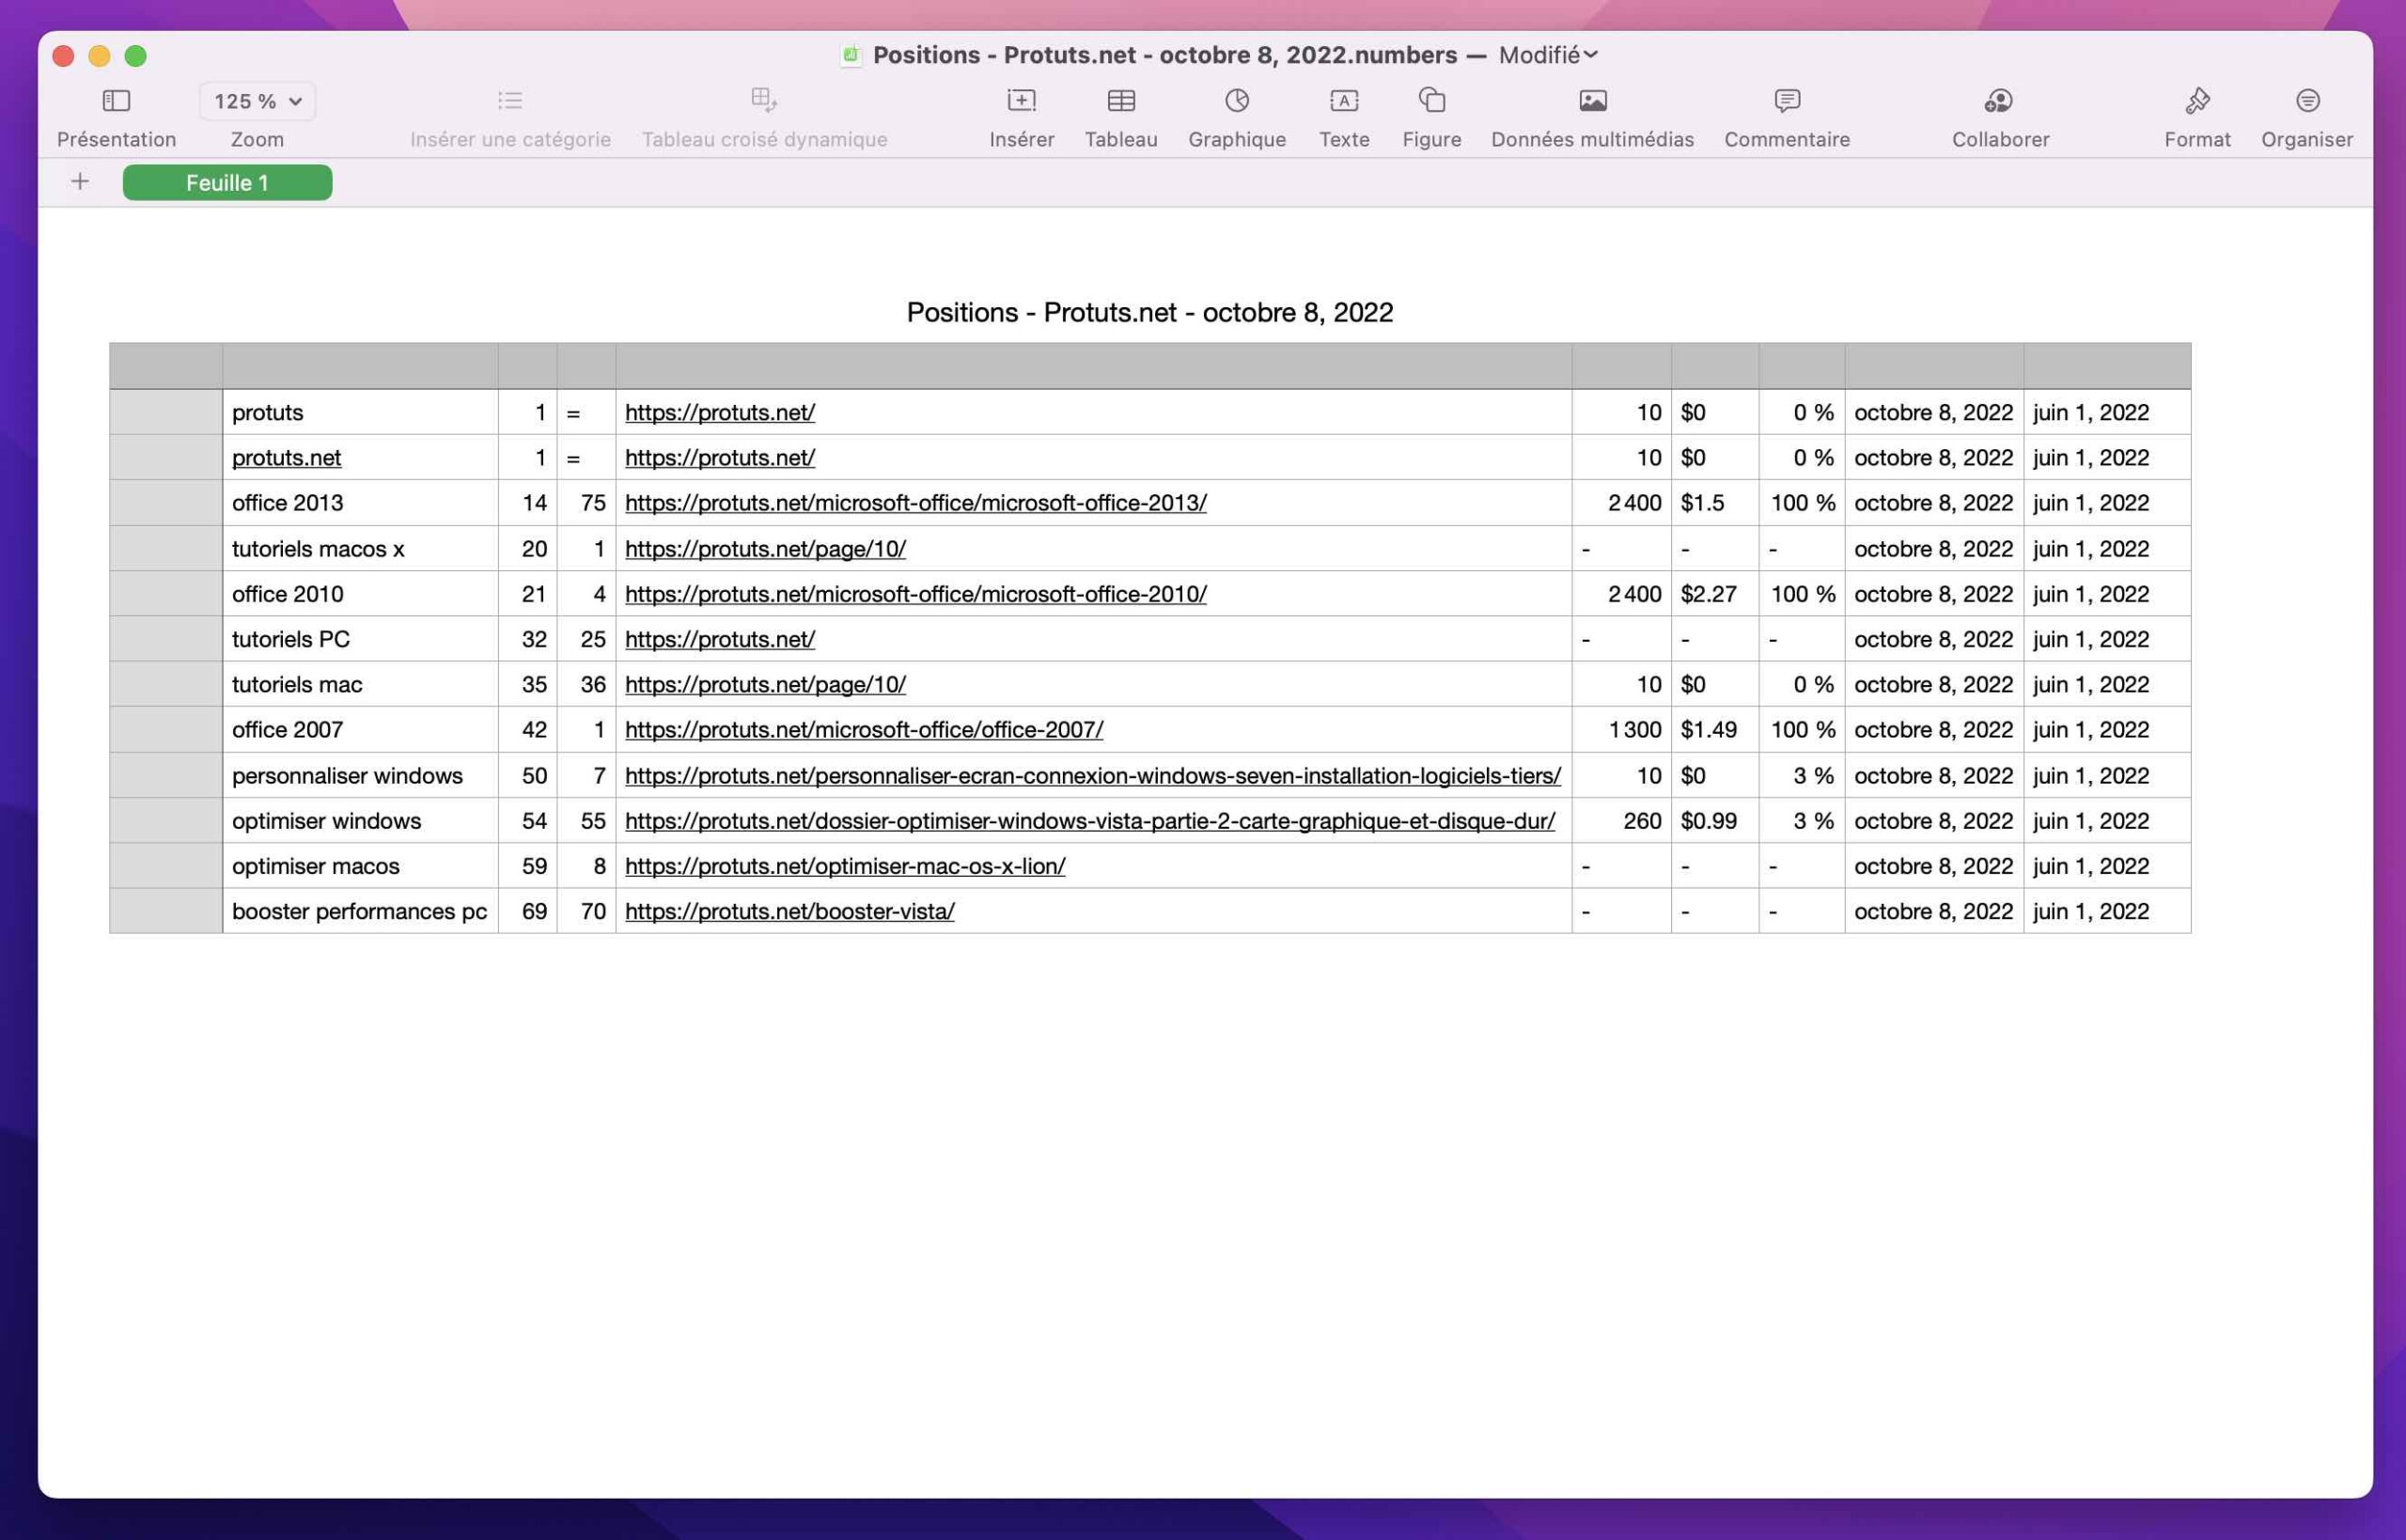Add a table with the Tableau icon

pos(1121,100)
